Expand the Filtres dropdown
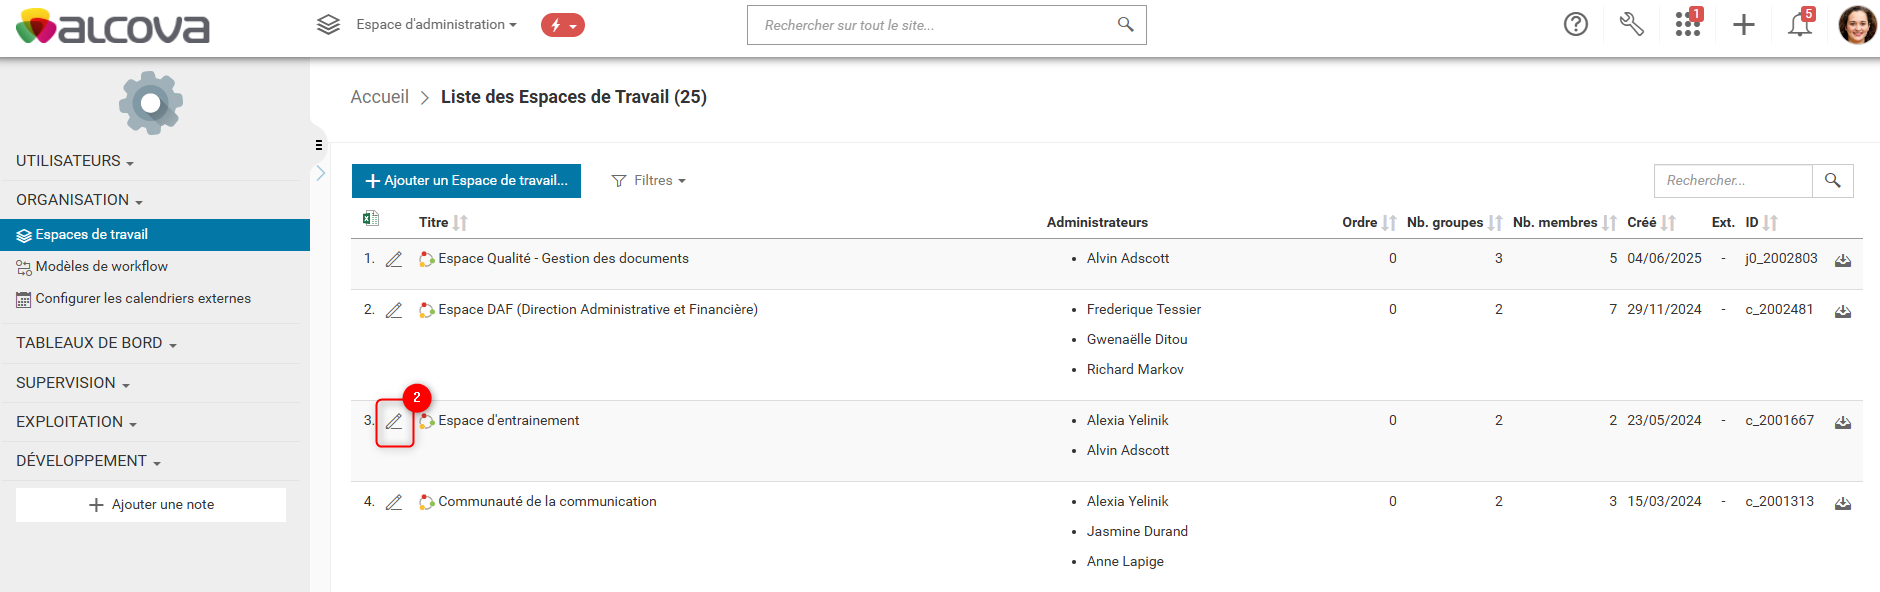1880x592 pixels. 649,181
